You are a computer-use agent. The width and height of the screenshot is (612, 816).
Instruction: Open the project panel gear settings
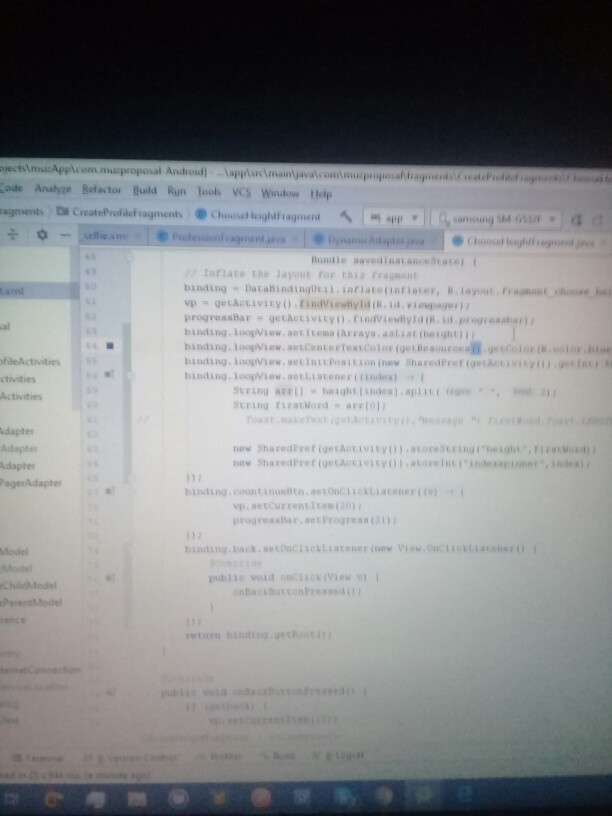tap(41, 236)
